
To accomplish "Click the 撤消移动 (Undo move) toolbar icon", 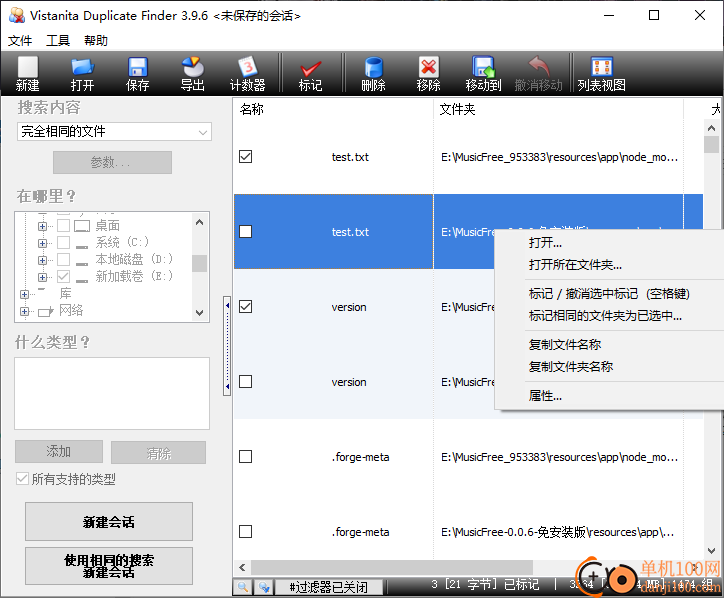I will point(538,74).
